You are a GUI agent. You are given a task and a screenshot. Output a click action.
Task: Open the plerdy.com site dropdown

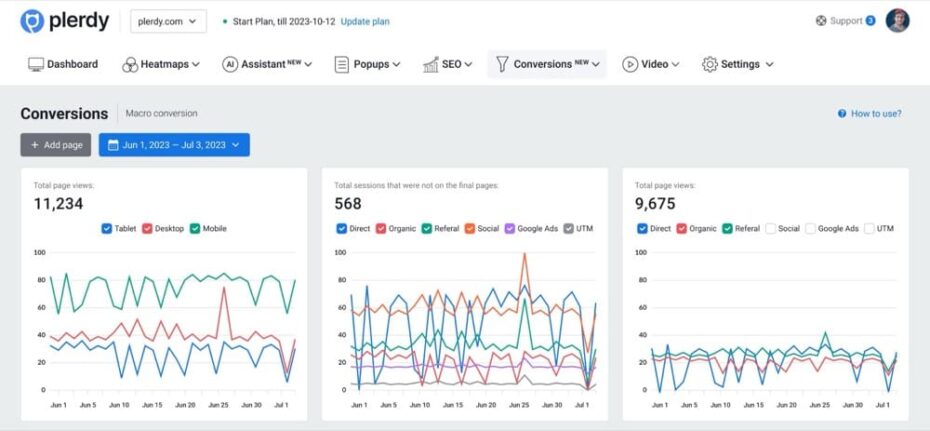pos(168,21)
